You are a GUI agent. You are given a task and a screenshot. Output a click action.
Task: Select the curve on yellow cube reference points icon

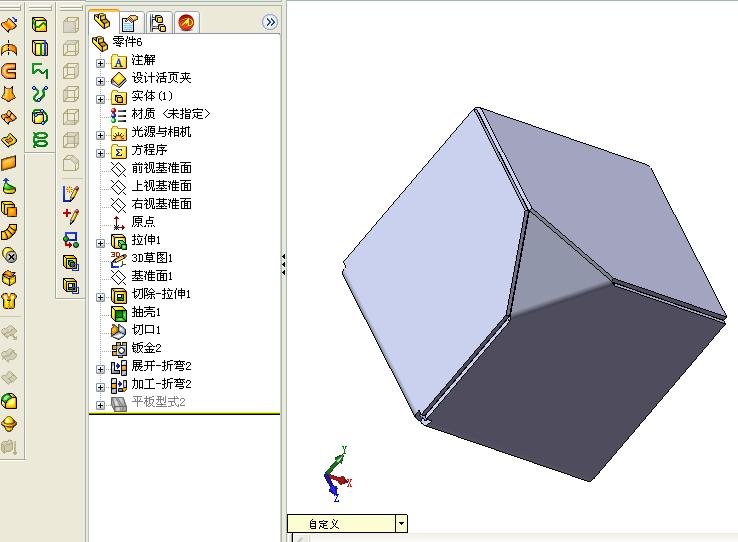pyautogui.click(x=40, y=117)
